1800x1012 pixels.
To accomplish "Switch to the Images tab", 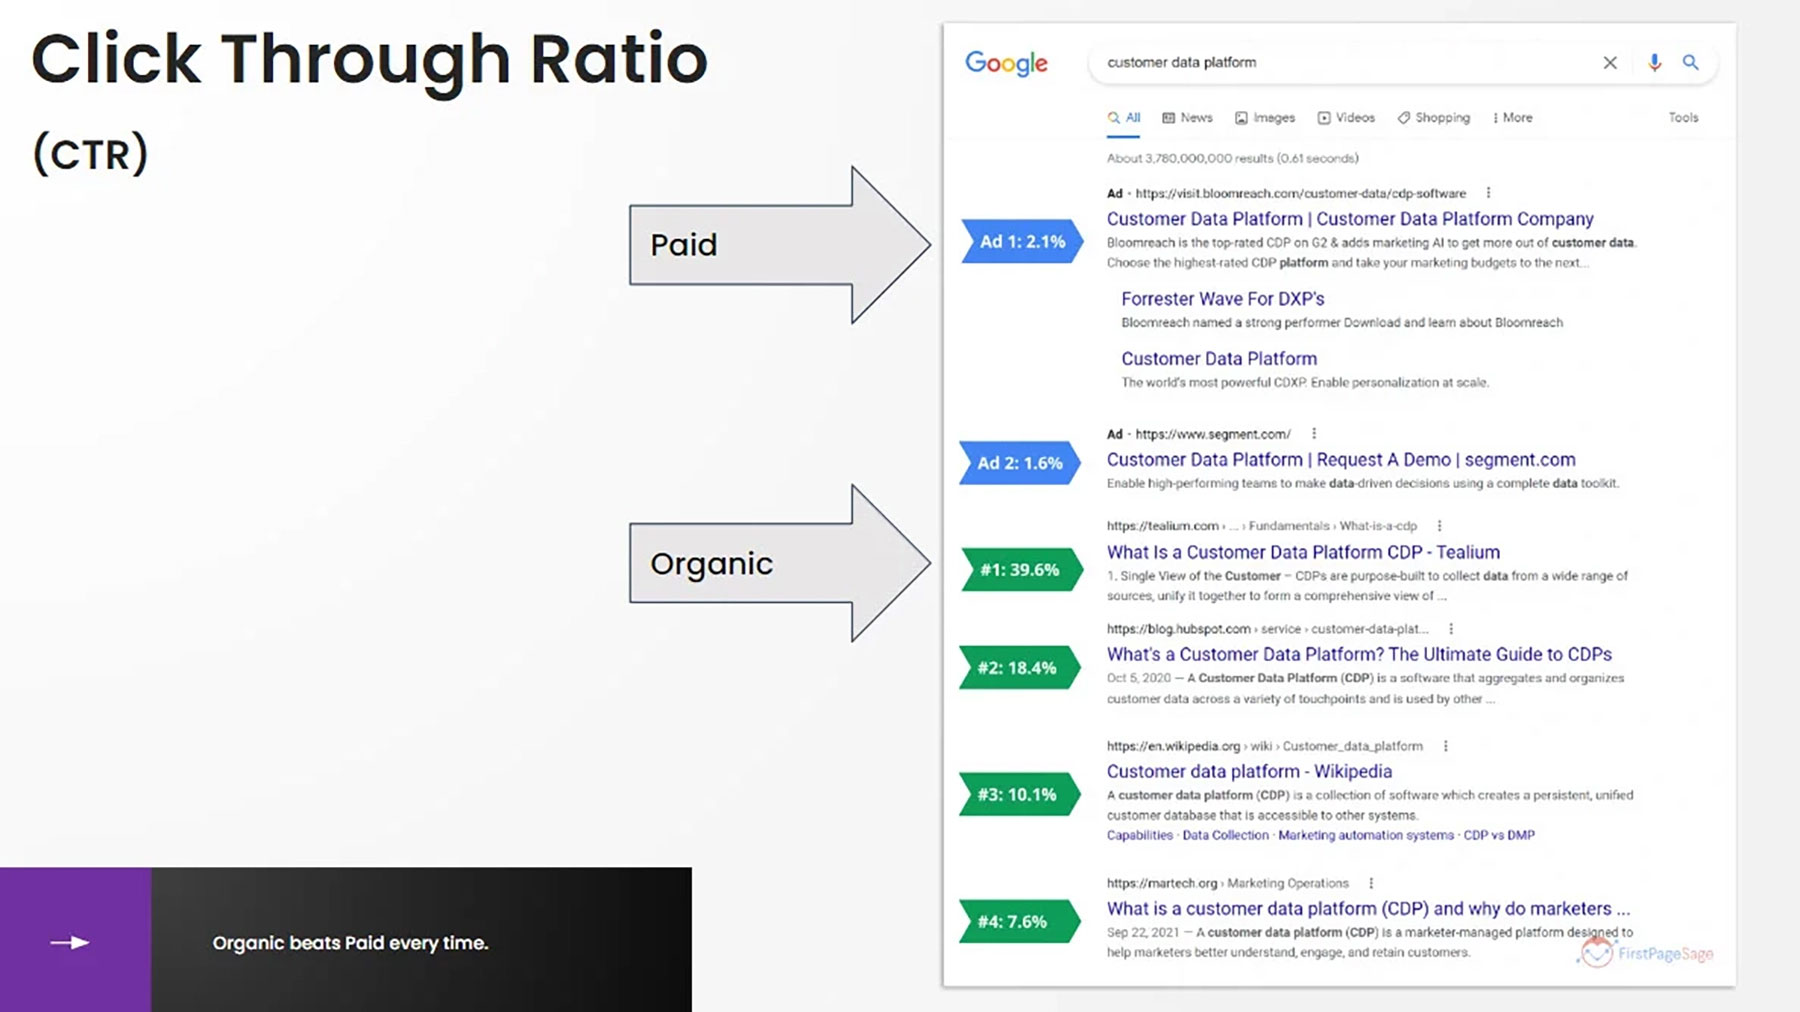I will pos(1265,117).
